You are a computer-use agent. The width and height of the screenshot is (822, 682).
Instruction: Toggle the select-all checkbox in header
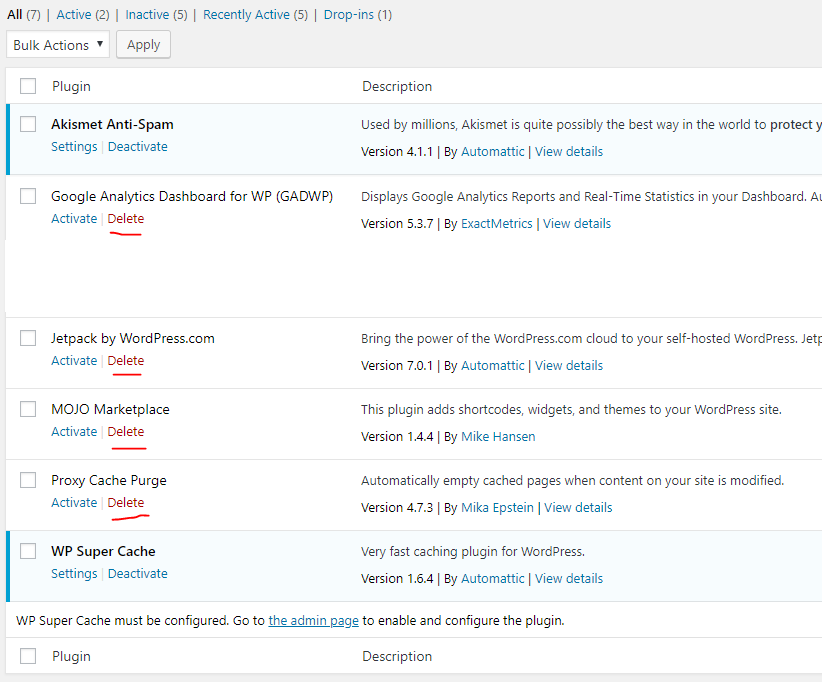pos(28,86)
